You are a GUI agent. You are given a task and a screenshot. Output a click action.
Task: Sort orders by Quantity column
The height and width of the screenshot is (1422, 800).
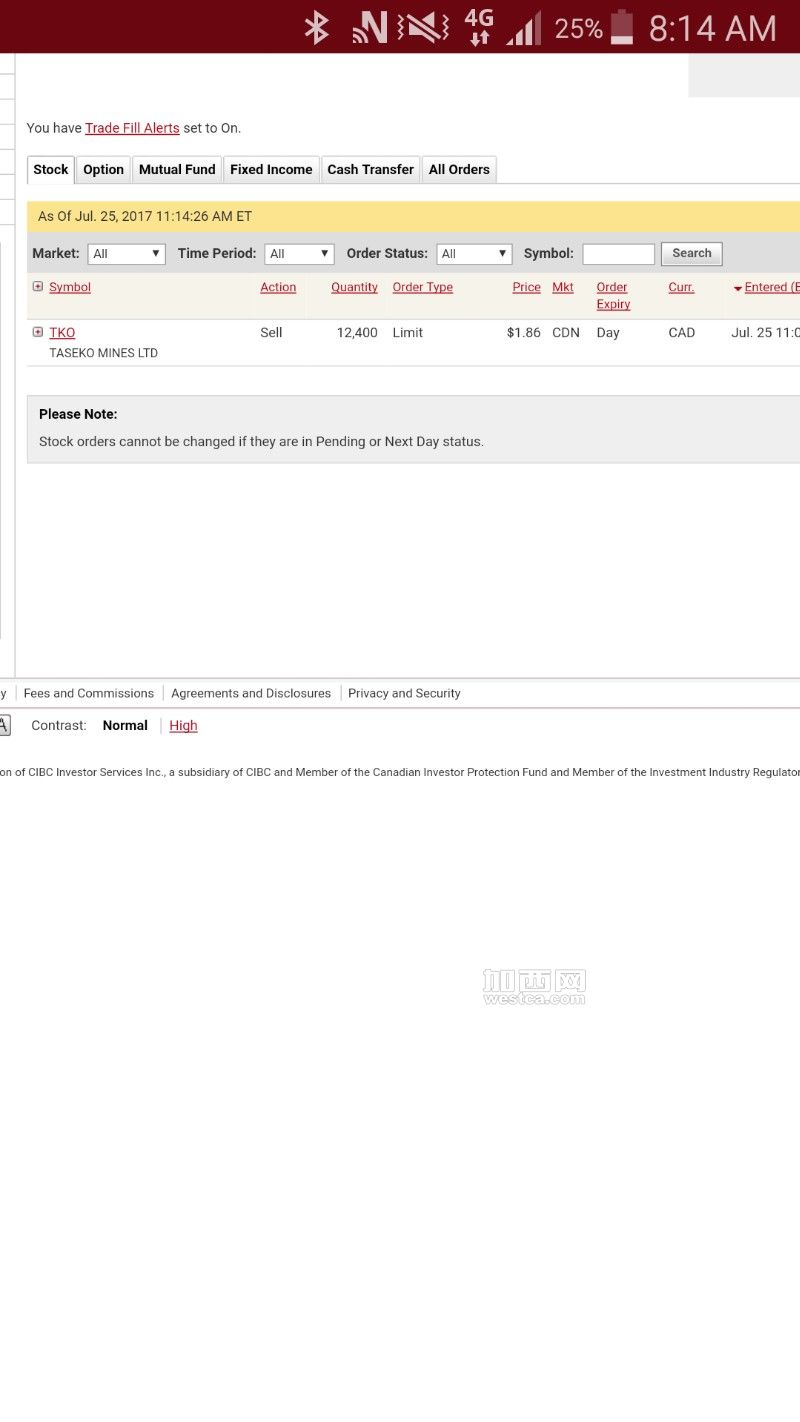tap(354, 287)
